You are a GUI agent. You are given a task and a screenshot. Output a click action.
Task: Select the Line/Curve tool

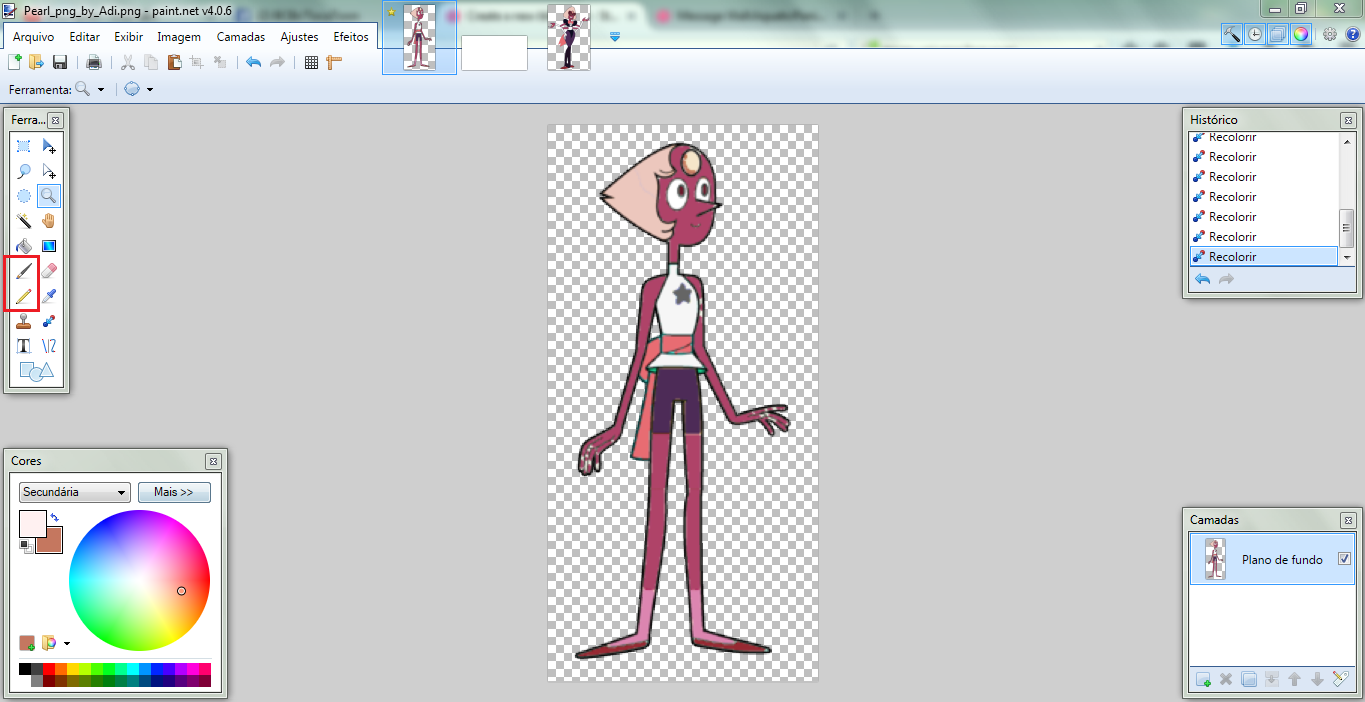click(49, 346)
